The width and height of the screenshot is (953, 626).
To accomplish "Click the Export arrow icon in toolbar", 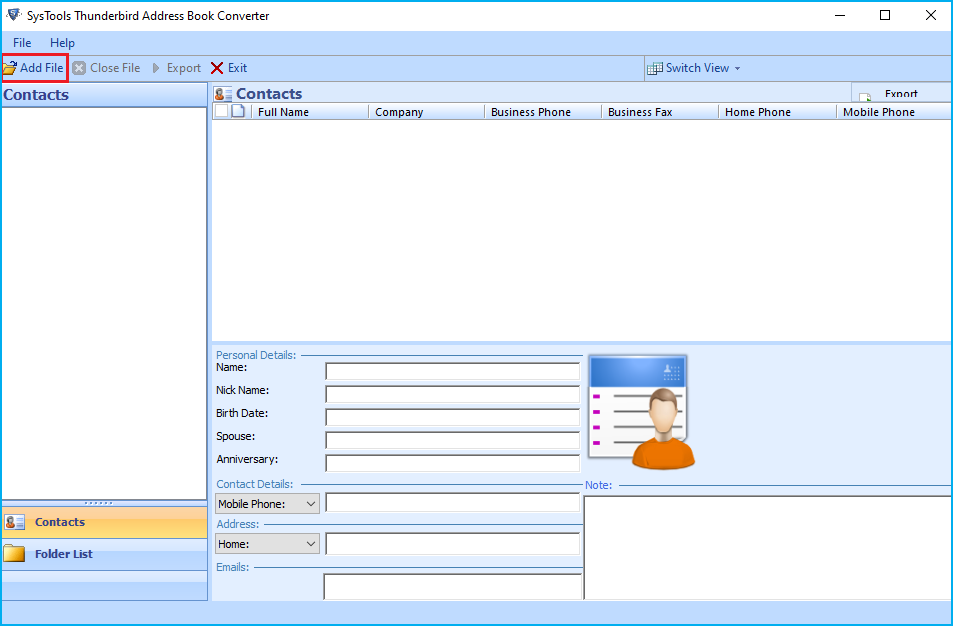I will [156, 68].
